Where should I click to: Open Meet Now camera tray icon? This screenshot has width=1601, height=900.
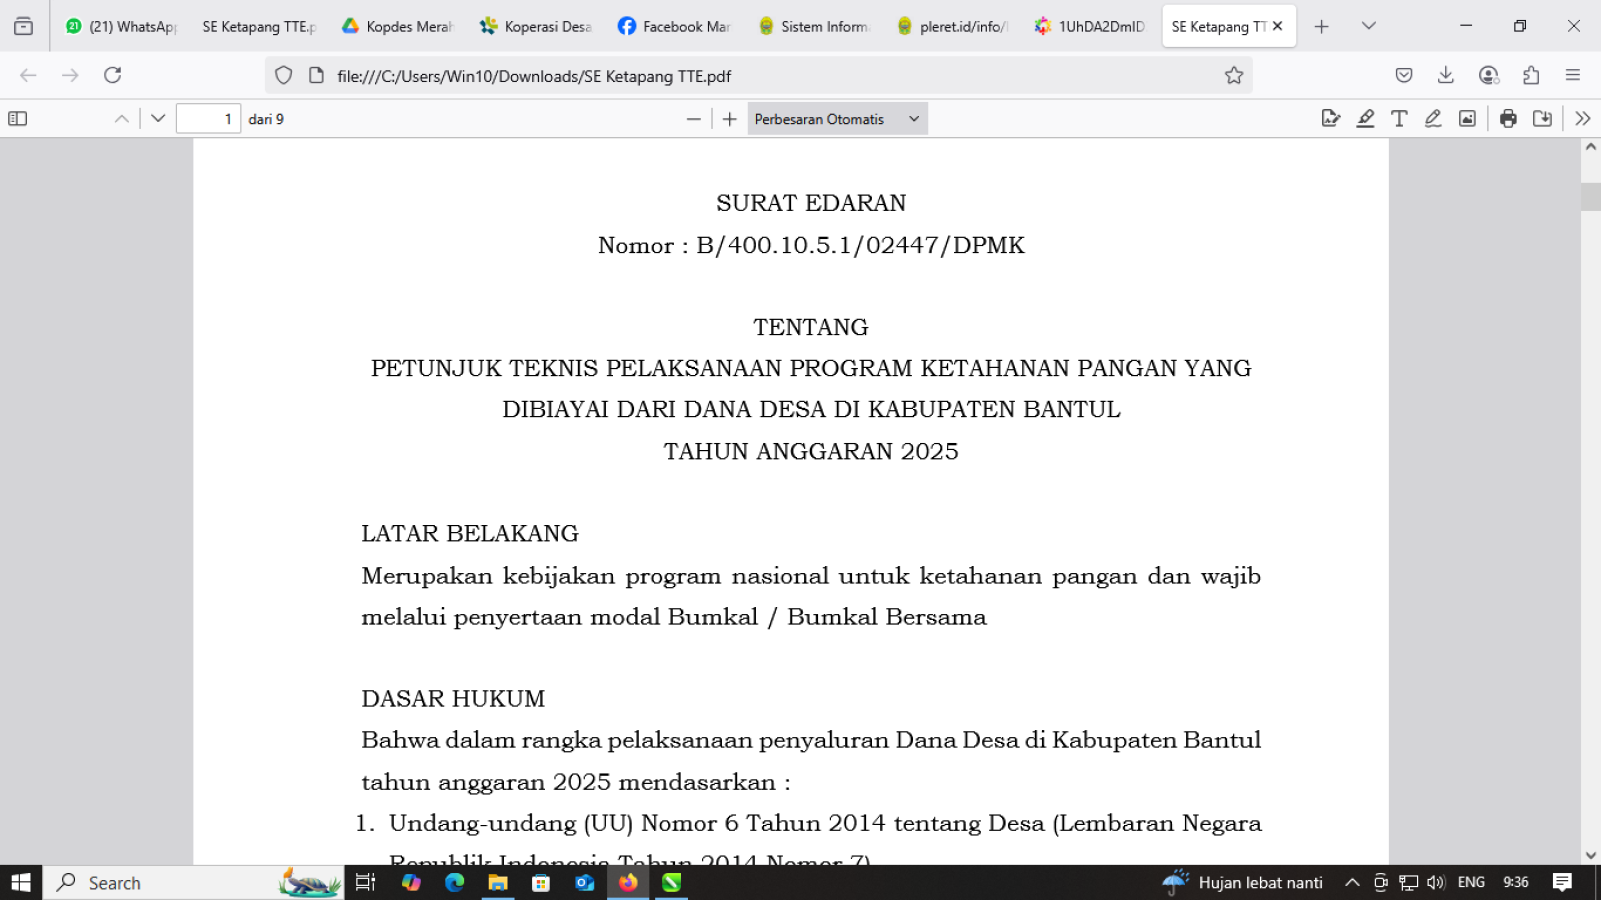tap(1380, 883)
